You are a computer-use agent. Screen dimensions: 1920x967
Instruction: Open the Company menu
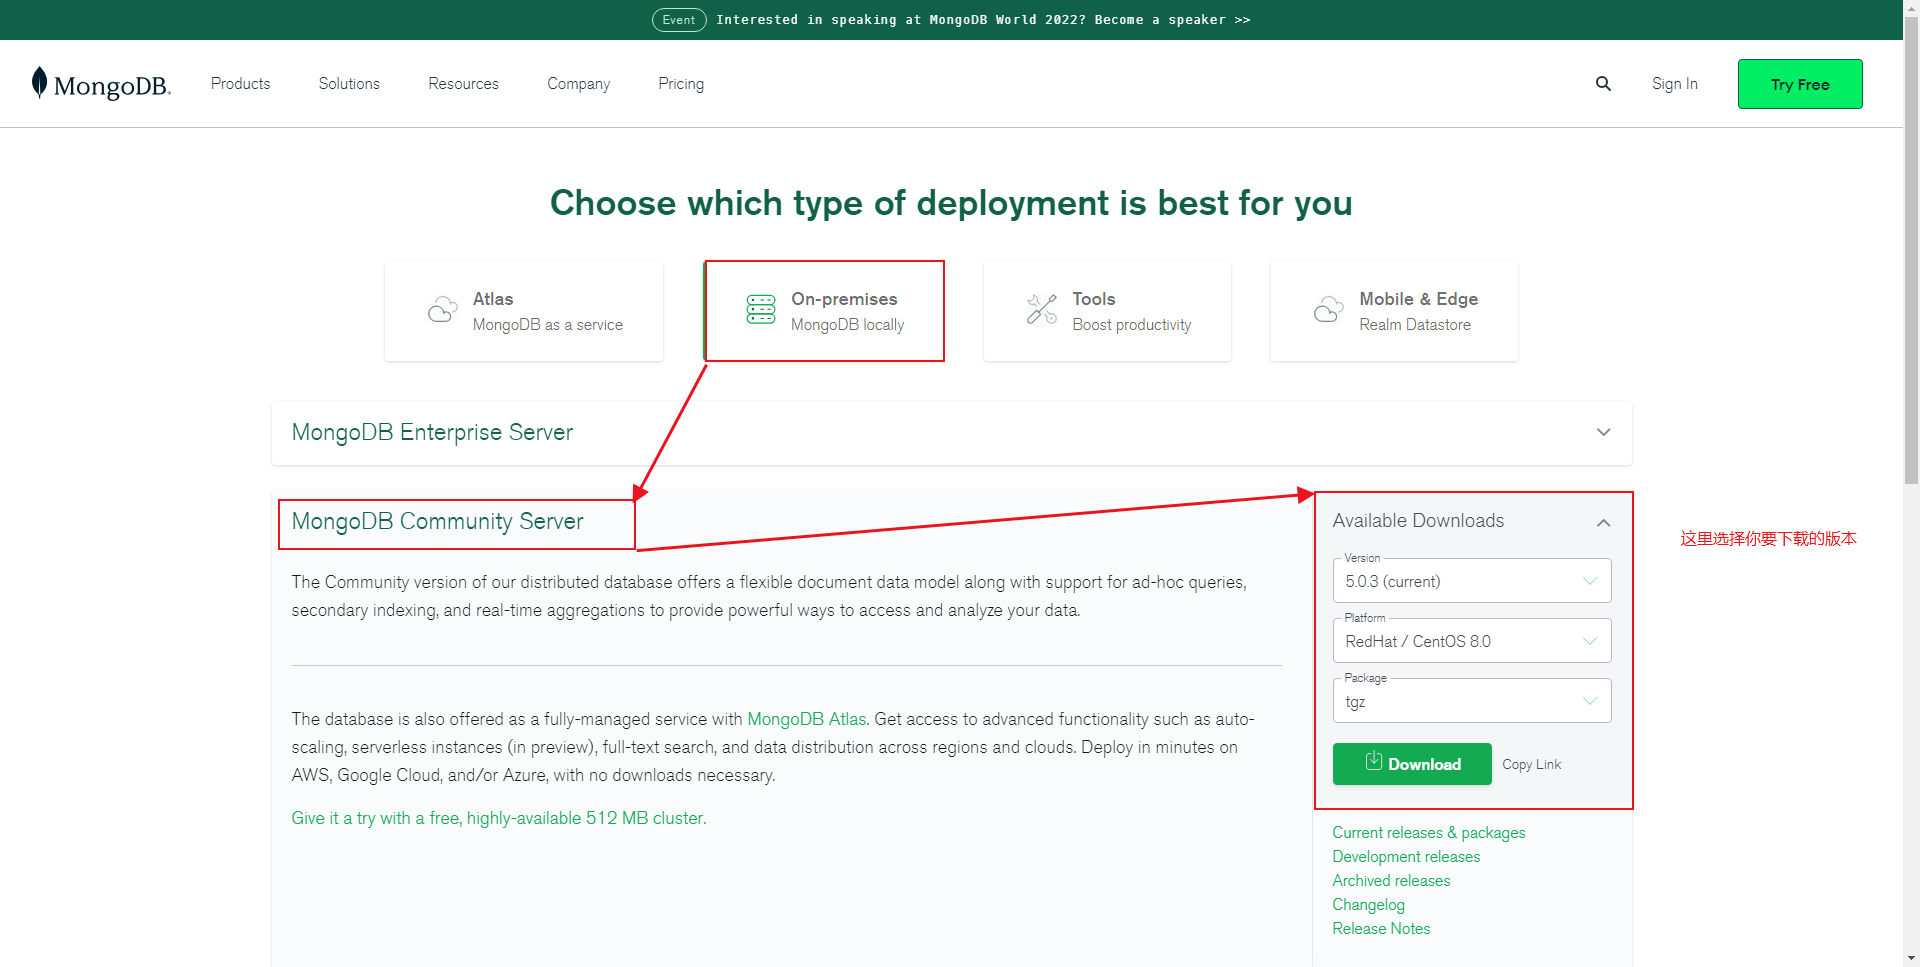(x=578, y=84)
